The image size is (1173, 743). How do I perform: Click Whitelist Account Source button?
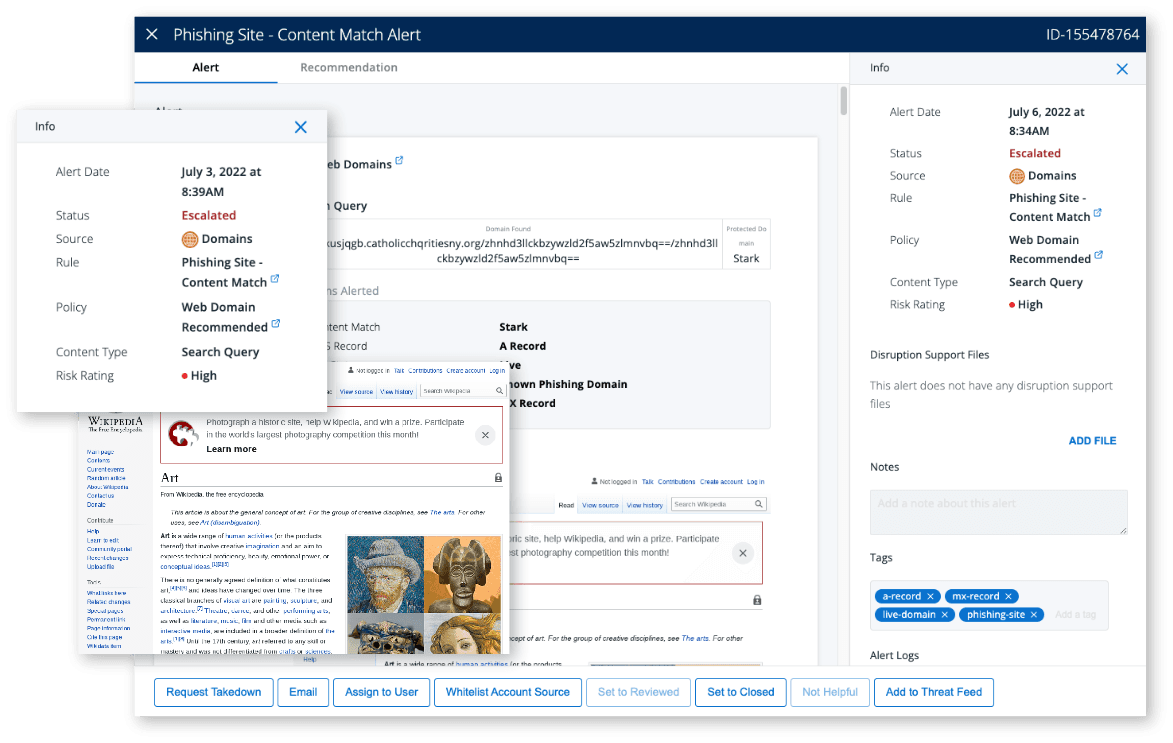pyautogui.click(x=508, y=692)
